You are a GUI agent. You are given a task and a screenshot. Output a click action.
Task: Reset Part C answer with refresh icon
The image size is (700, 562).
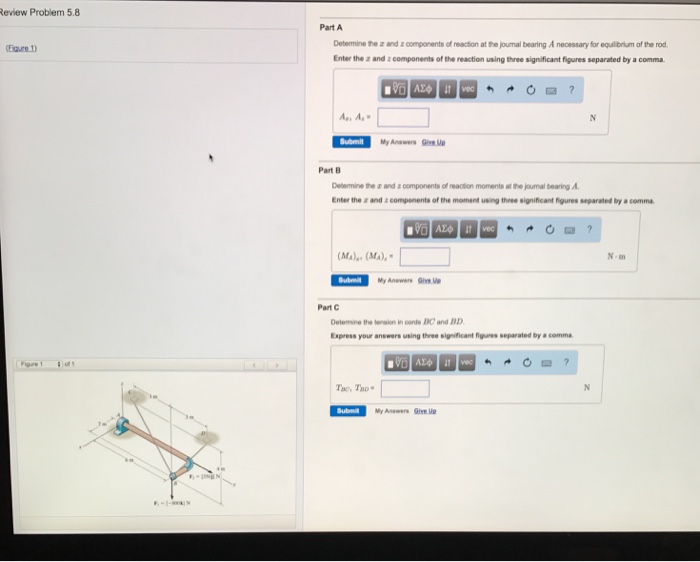(527, 362)
